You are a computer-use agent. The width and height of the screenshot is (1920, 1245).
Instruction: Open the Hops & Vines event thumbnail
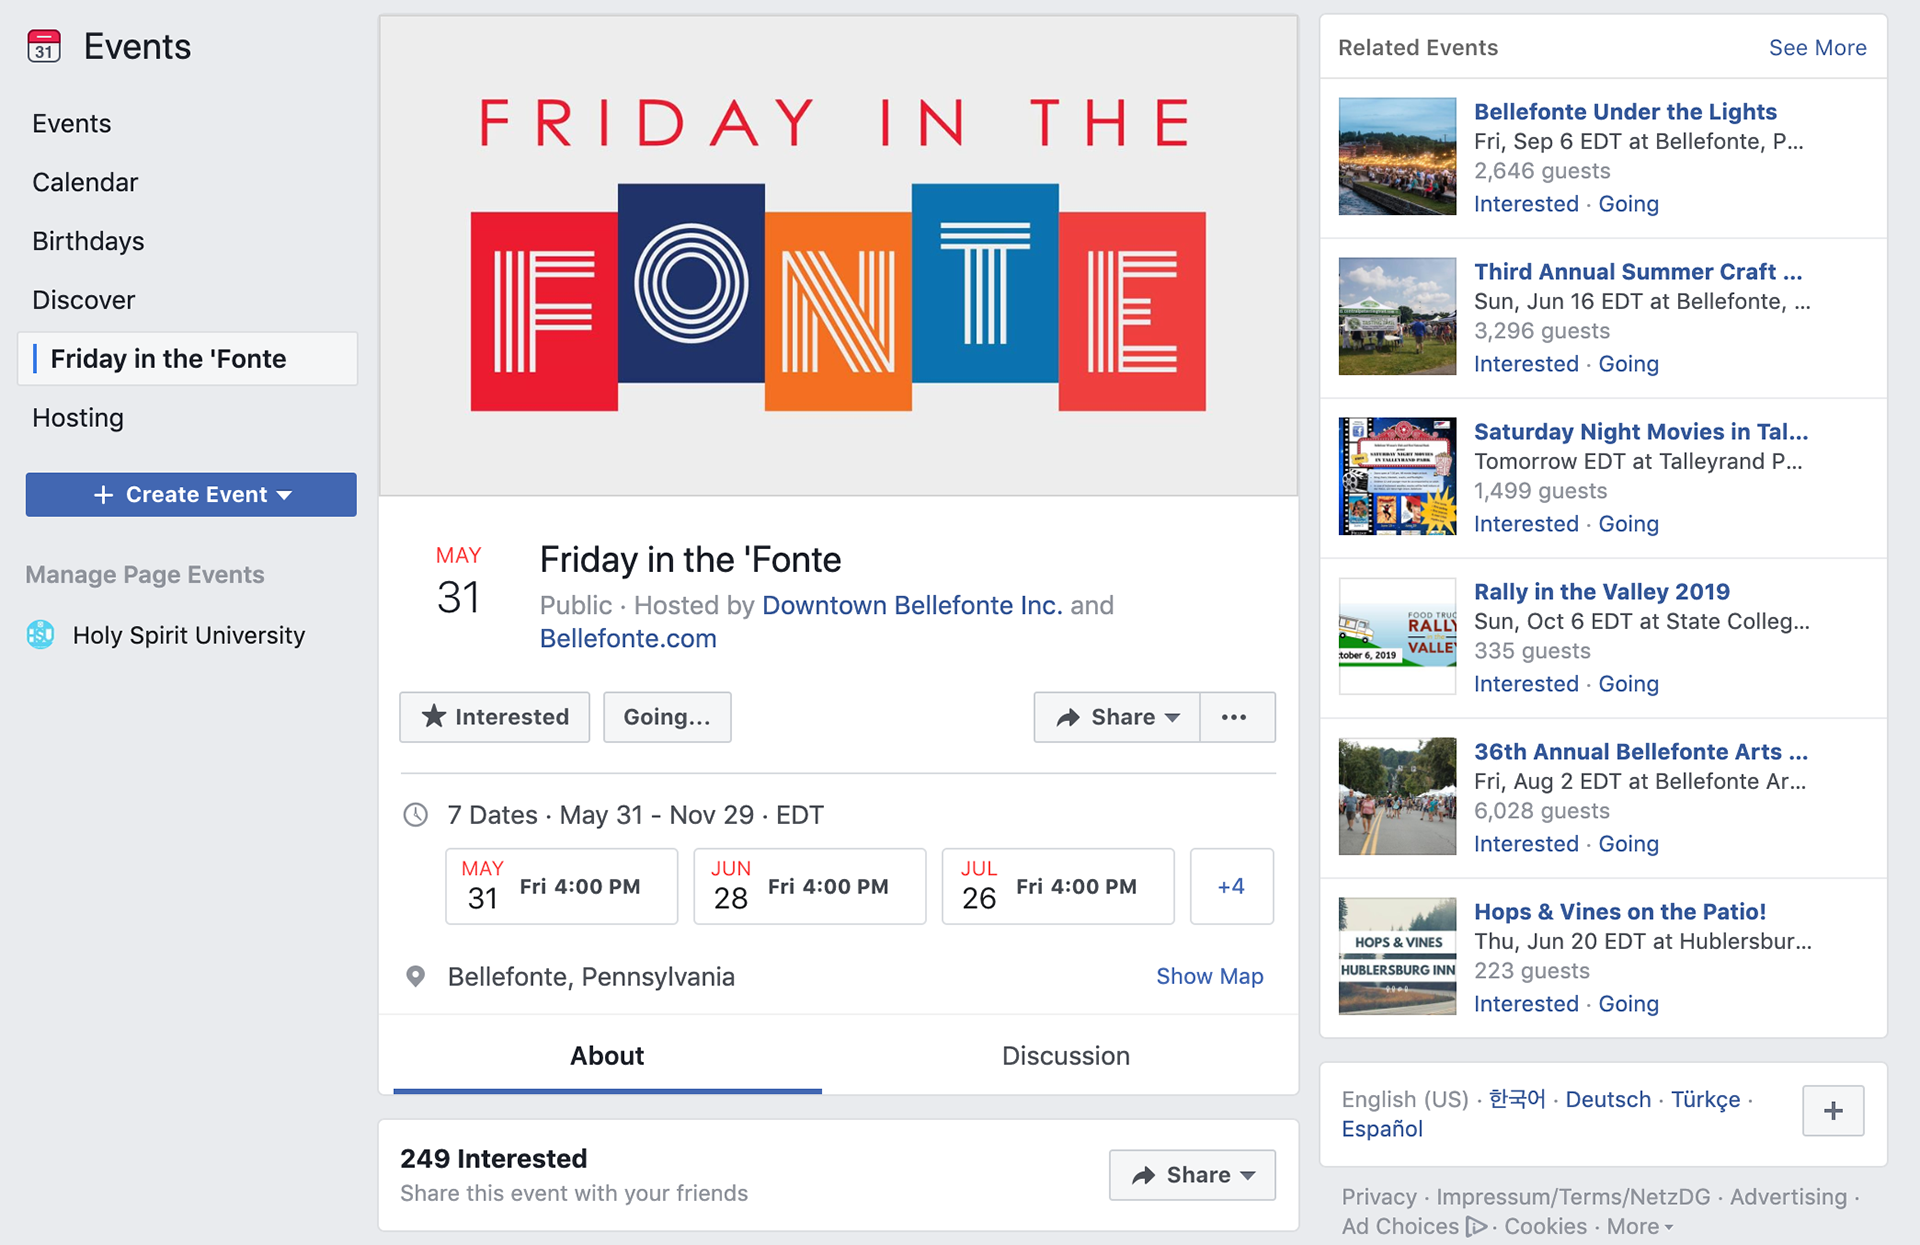[1397, 956]
